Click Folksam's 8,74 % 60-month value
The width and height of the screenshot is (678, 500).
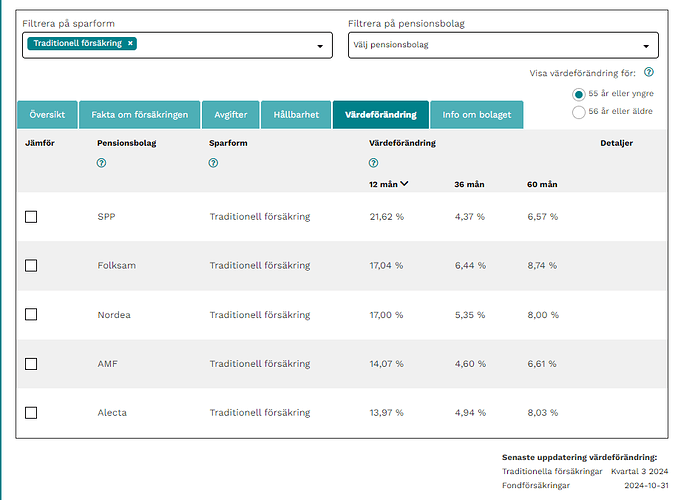pyautogui.click(x=542, y=266)
